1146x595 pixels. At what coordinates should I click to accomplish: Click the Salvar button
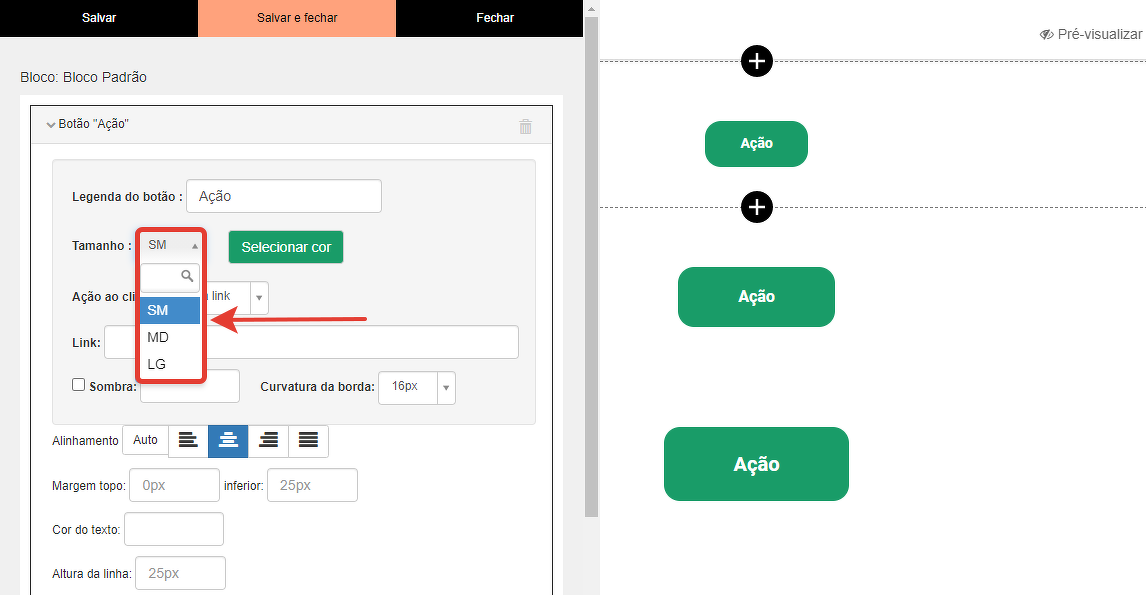point(99,18)
